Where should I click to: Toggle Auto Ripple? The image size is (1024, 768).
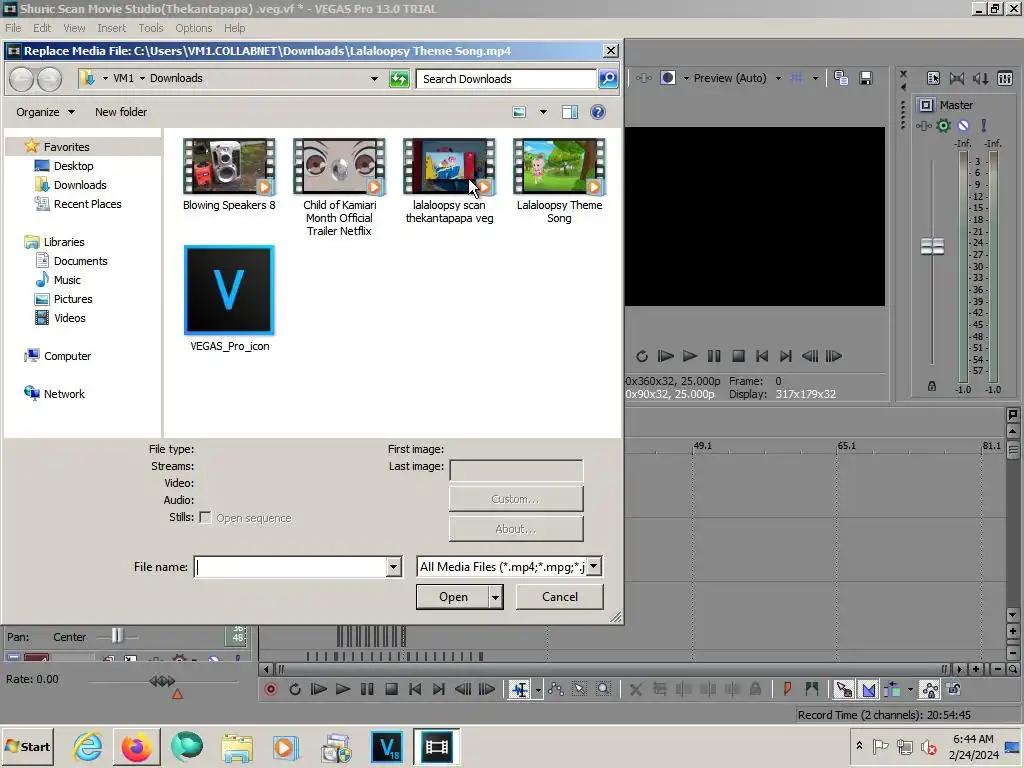(892, 689)
